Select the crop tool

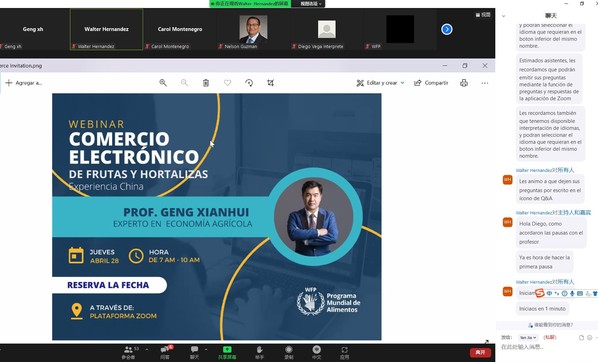click(270, 83)
